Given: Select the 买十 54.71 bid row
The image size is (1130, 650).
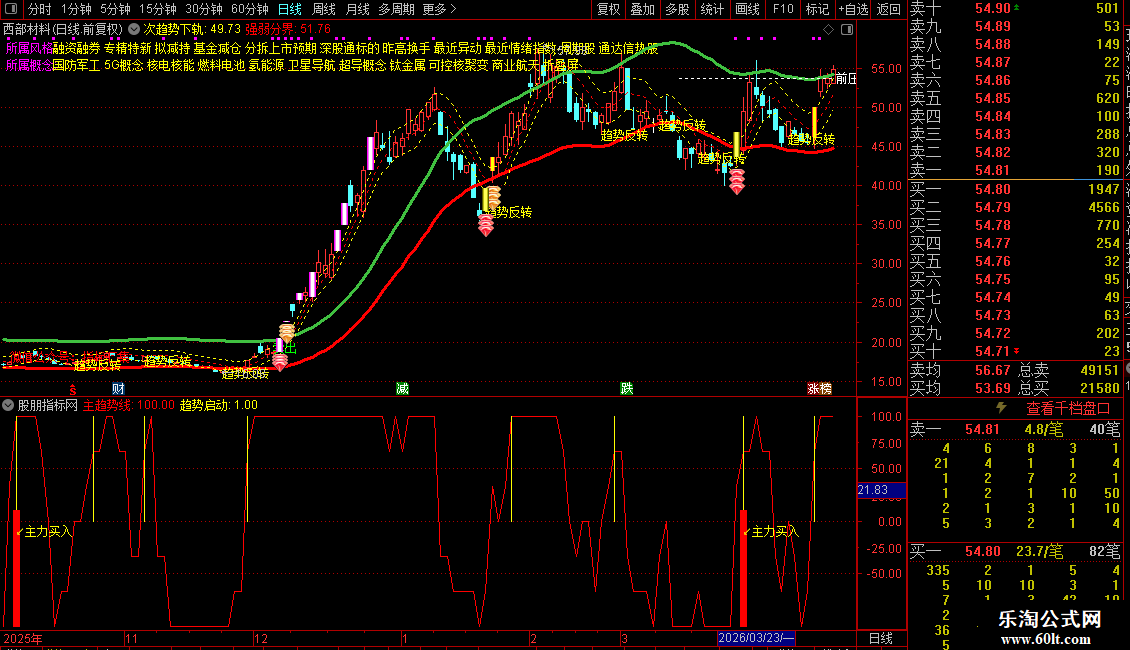Looking at the screenshot, I should coord(1015,351).
